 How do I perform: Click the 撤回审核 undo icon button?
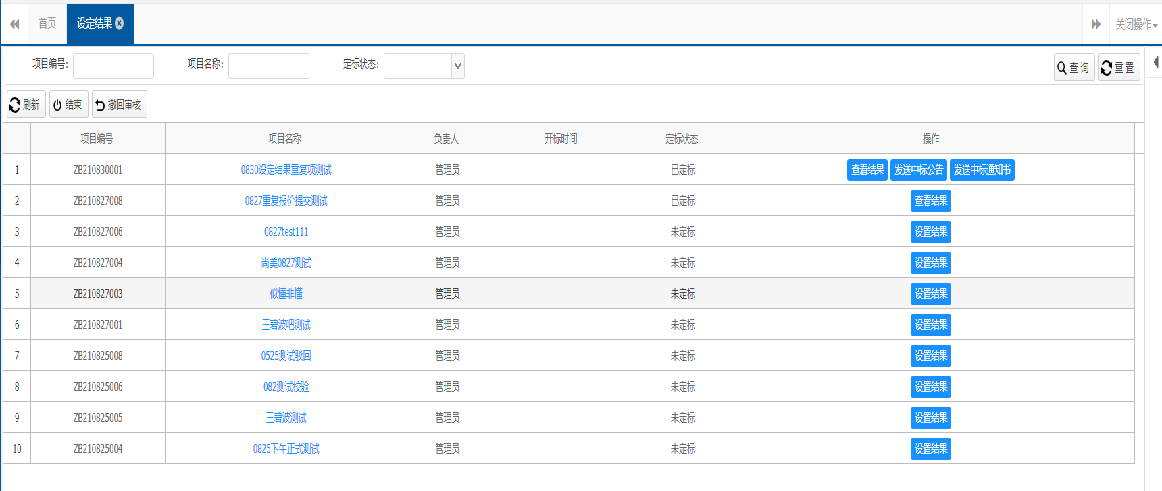pyautogui.click(x=119, y=105)
